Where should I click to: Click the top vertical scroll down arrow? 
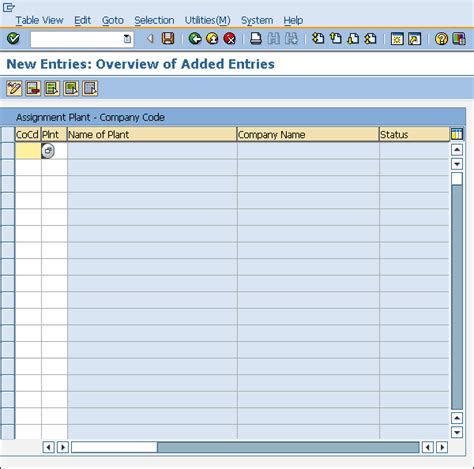(x=457, y=164)
